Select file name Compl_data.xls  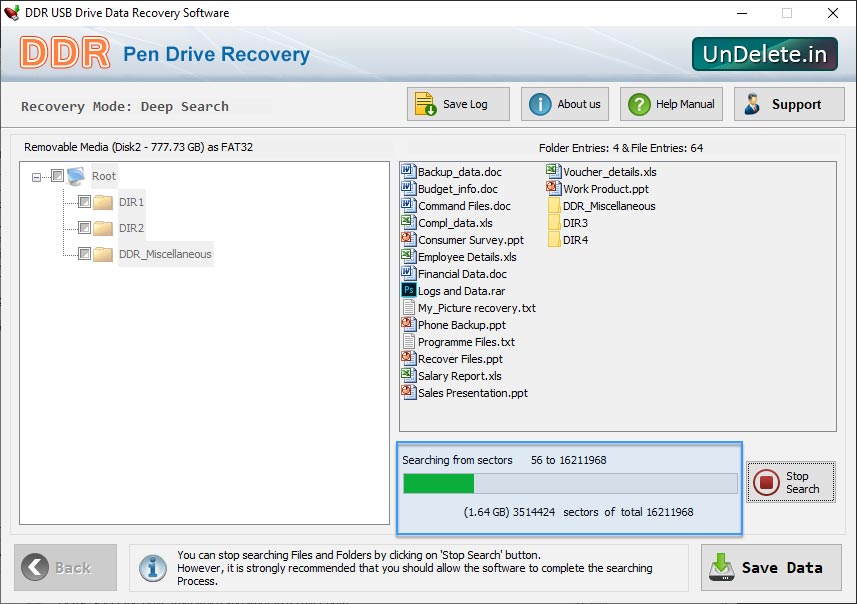pyautogui.click(x=455, y=223)
